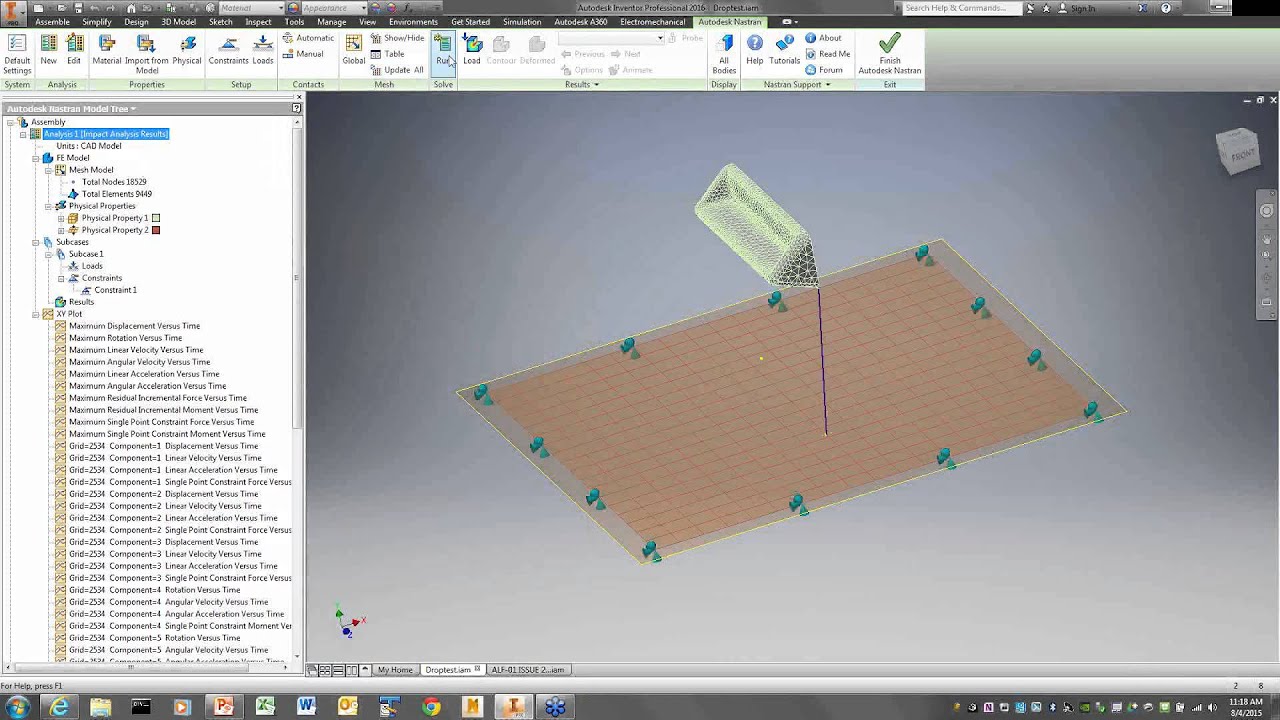Expand the Physical Property 2 node
The height and width of the screenshot is (720, 1280).
[x=60, y=230]
